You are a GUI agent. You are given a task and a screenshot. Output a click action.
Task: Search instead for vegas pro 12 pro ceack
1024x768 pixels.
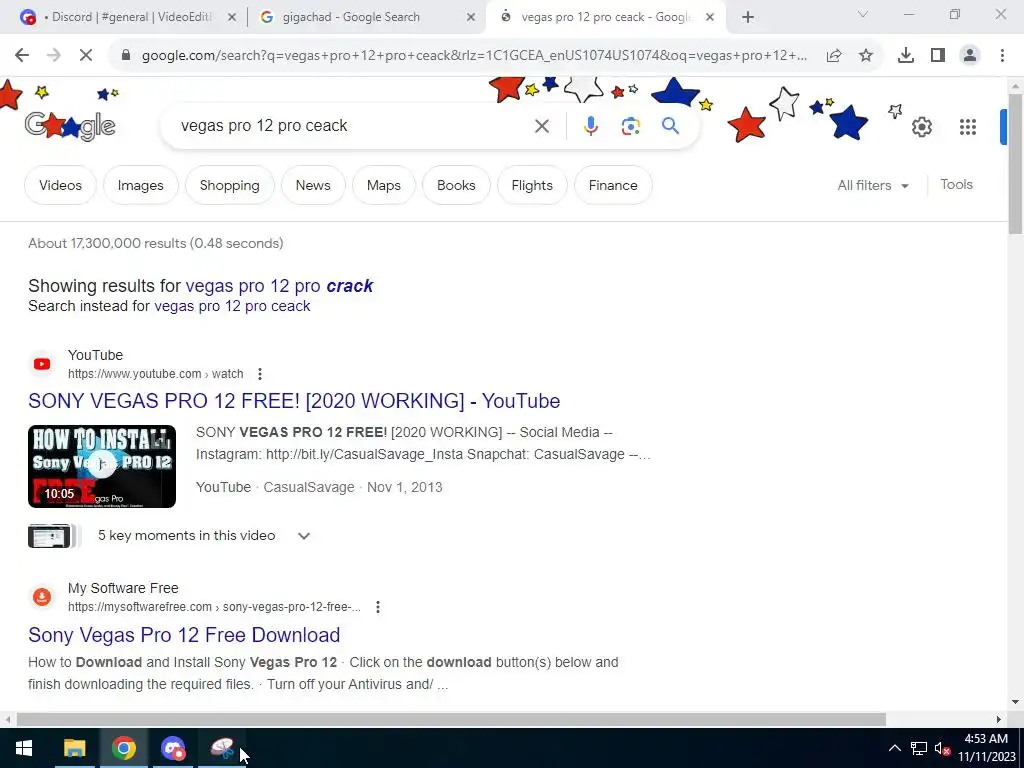(232, 306)
